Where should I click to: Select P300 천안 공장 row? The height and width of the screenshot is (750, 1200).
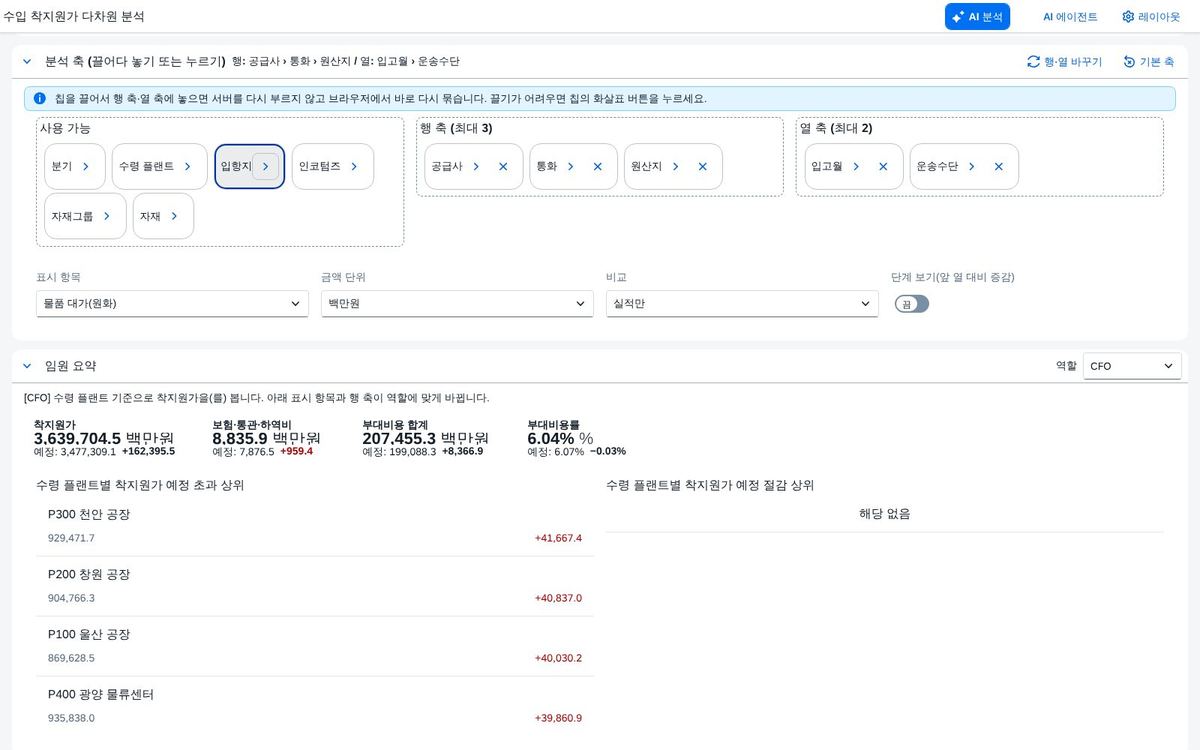(x=315, y=526)
